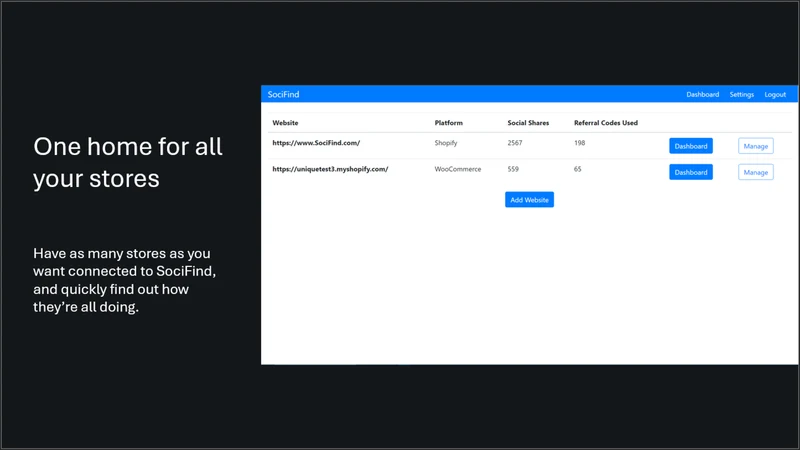Click the Website column header

[285, 123]
